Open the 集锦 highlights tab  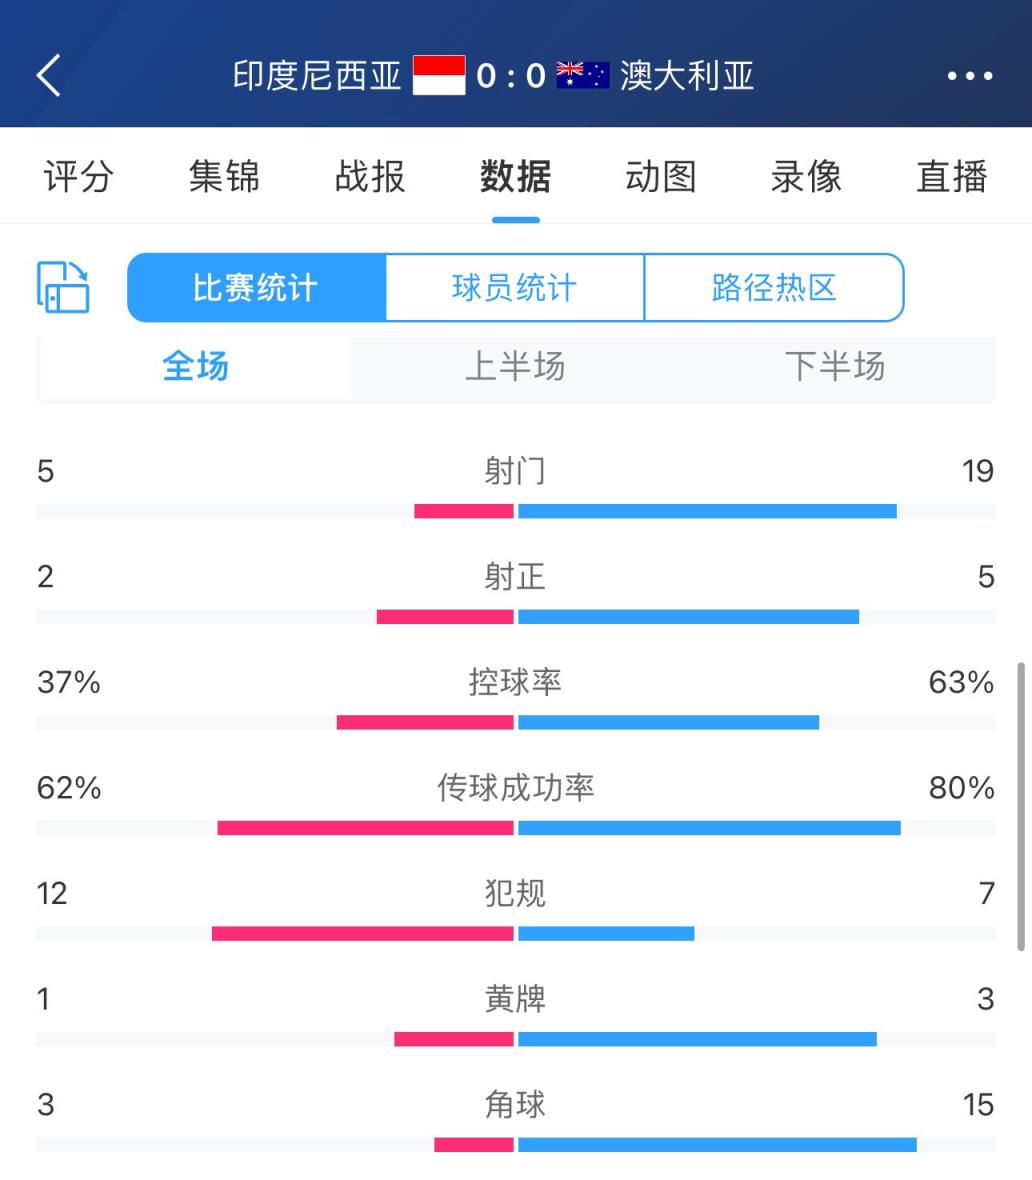point(224,177)
